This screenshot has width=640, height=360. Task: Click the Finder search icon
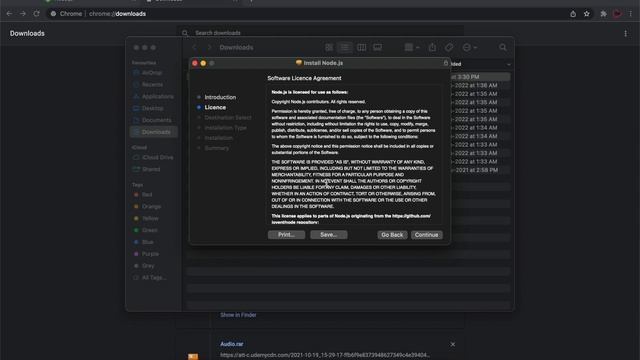coord(503,47)
